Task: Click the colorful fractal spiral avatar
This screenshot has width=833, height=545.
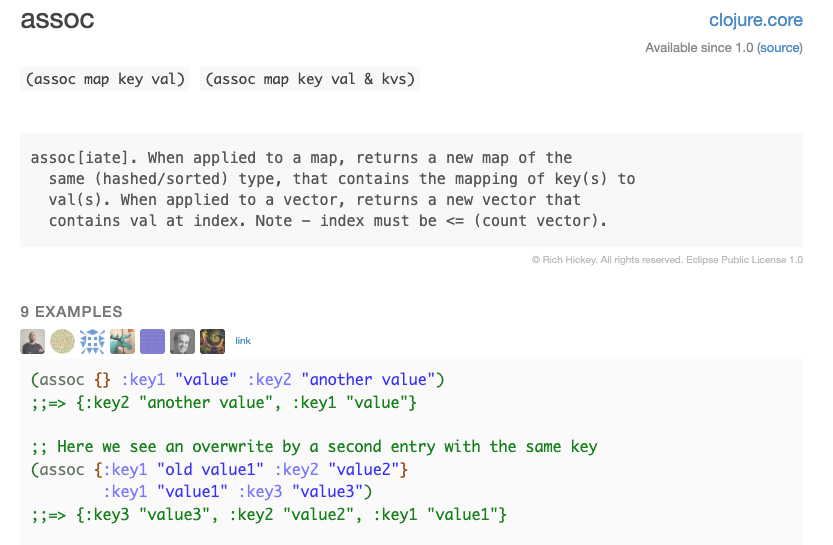Action: [212, 341]
